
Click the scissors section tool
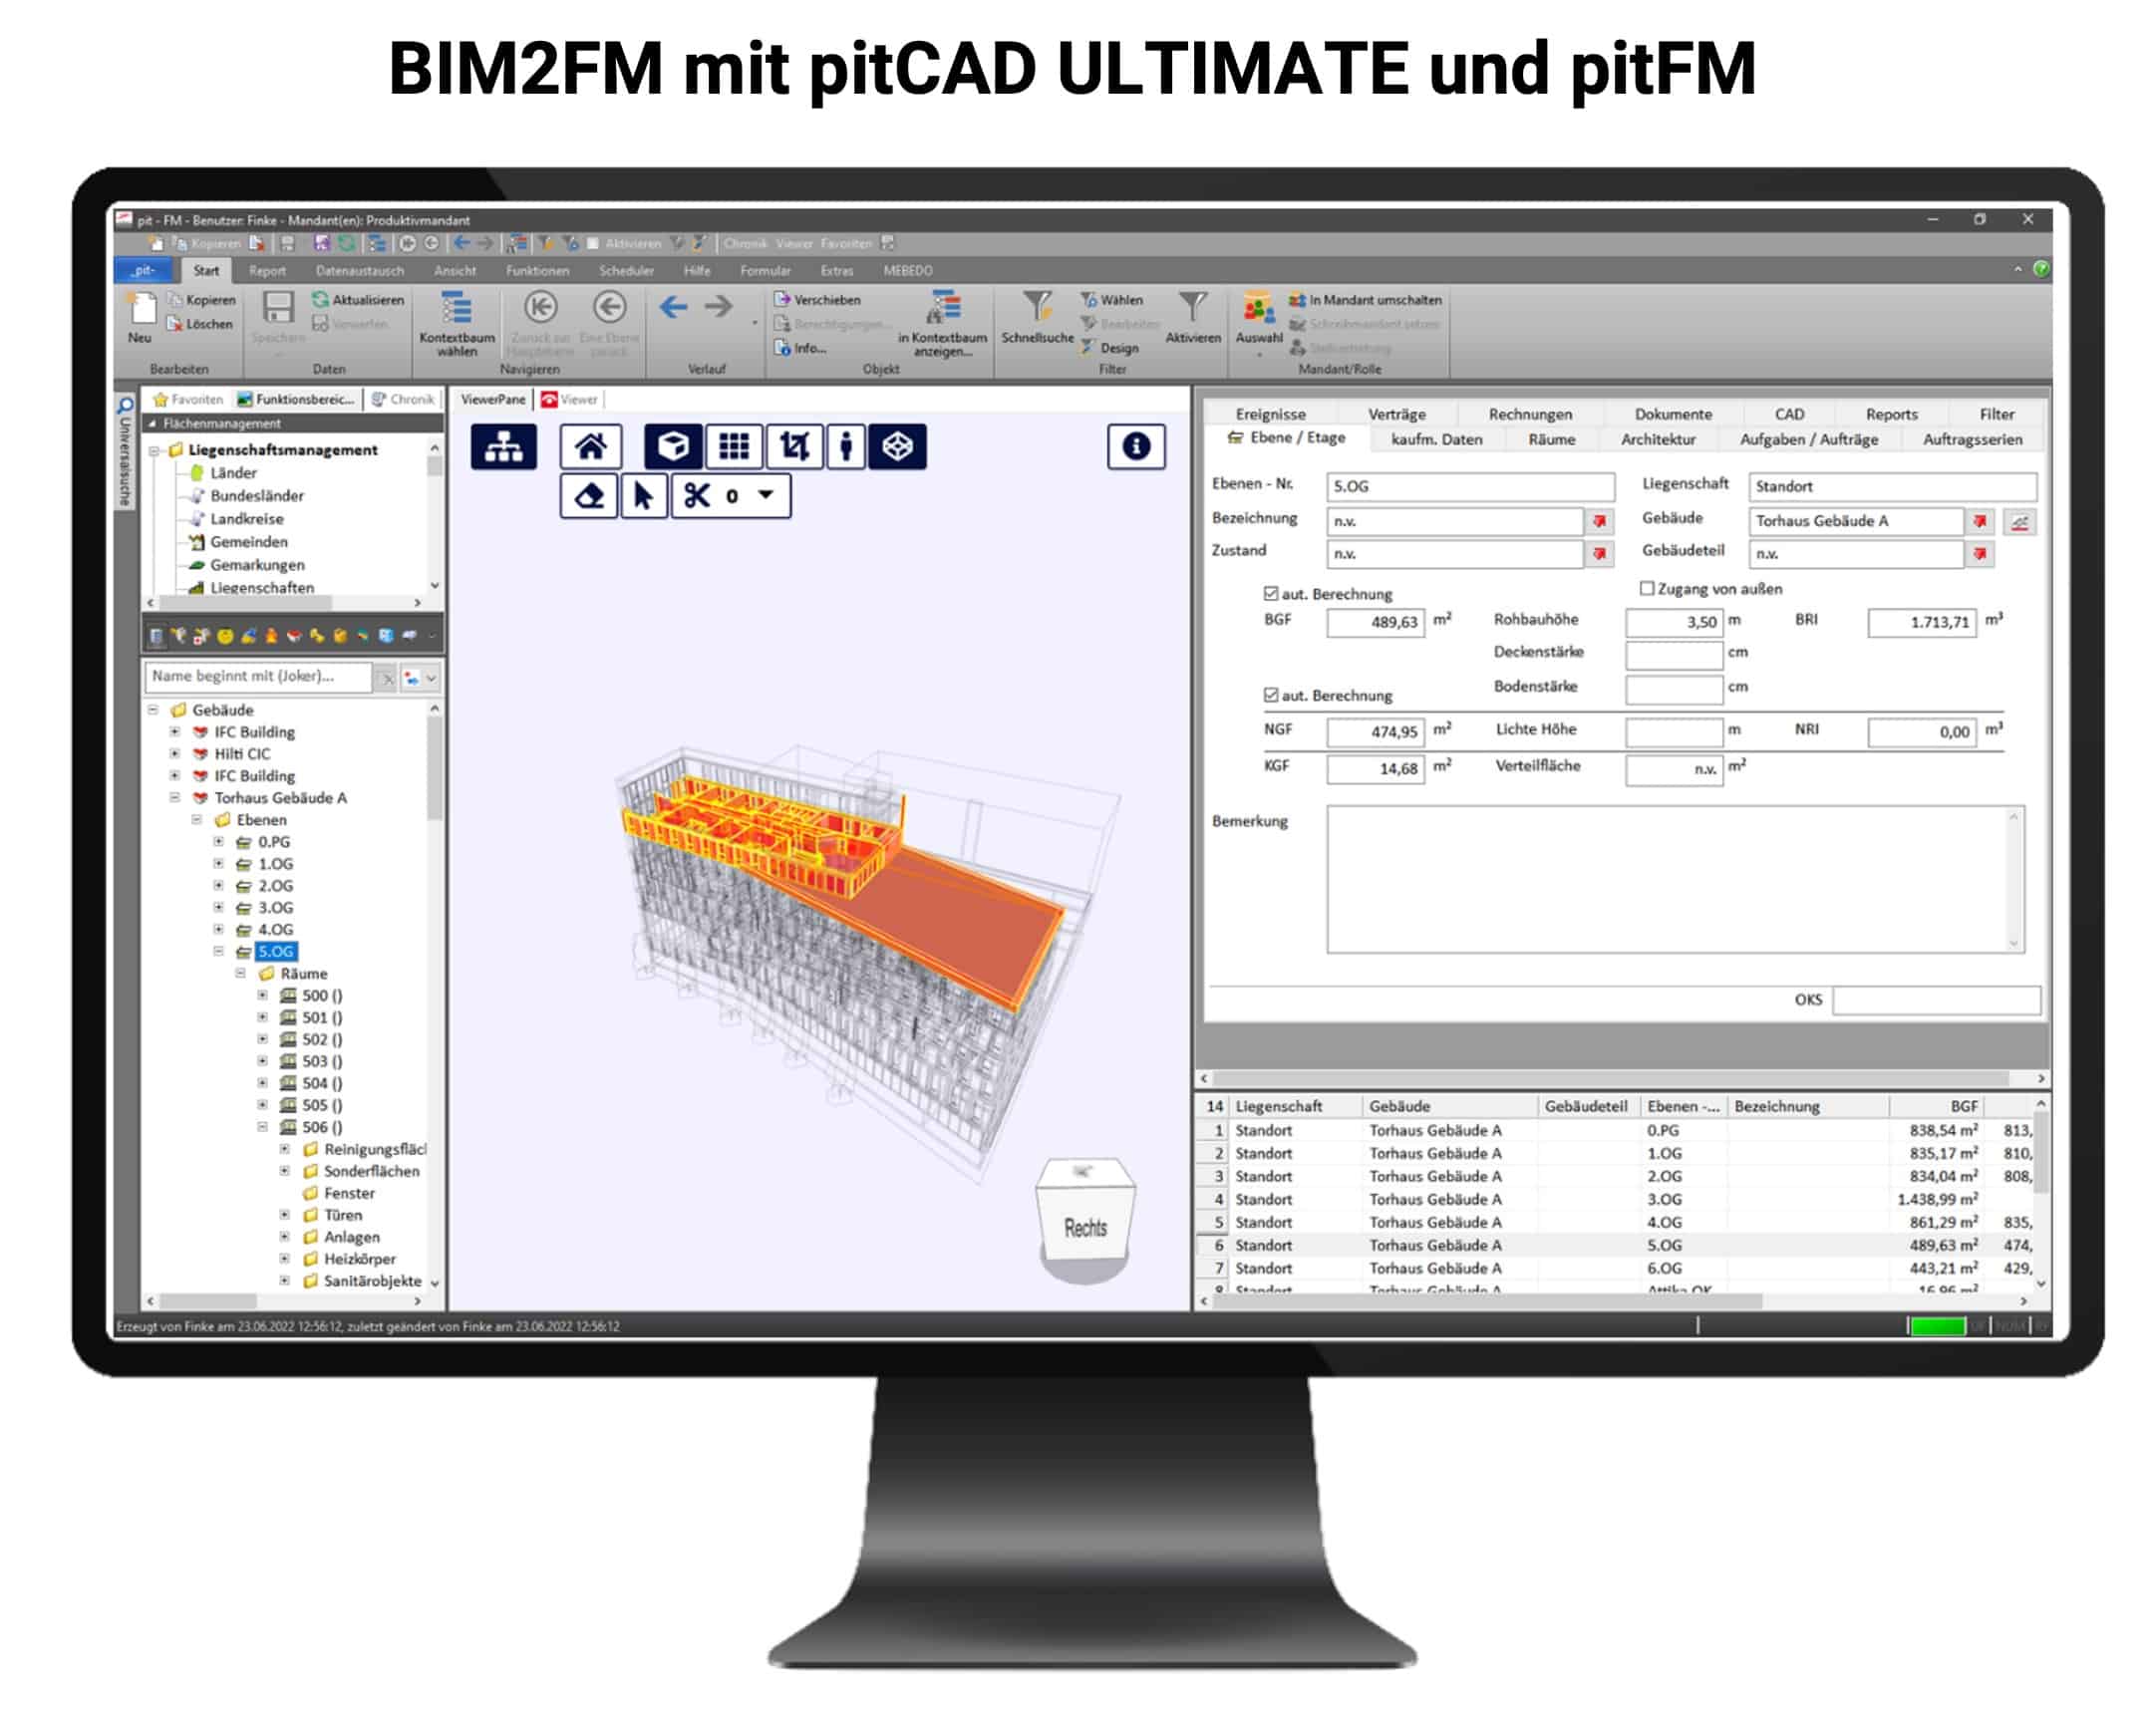[696, 496]
